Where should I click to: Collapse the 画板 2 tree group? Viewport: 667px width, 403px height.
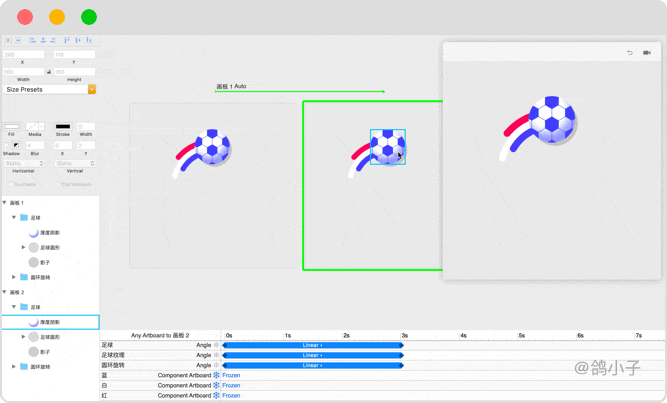tap(5, 292)
